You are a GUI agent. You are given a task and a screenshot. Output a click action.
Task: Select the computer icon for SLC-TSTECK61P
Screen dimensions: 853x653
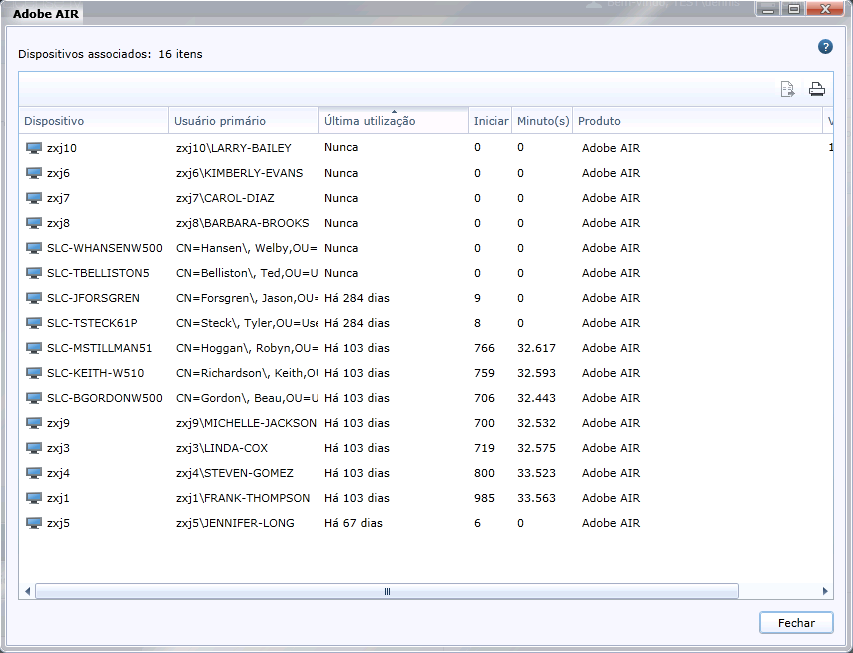click(x=34, y=323)
